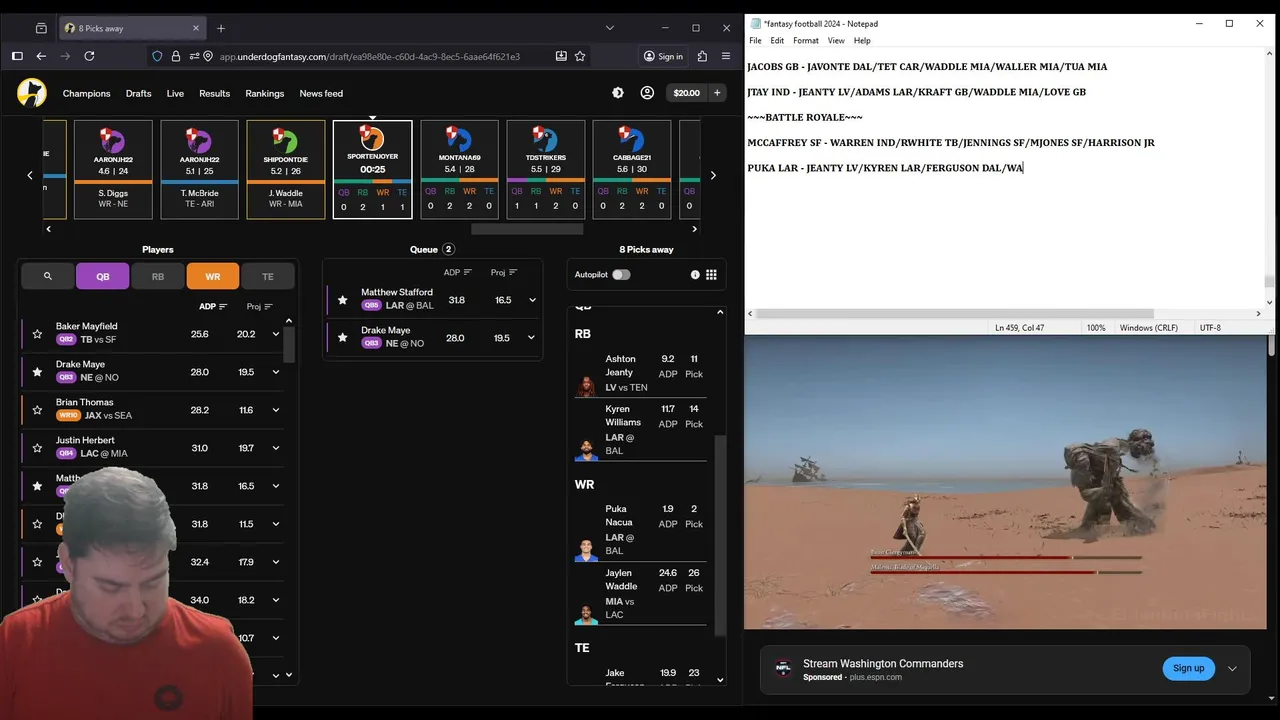Click the Firefox address bar URL

point(370,56)
